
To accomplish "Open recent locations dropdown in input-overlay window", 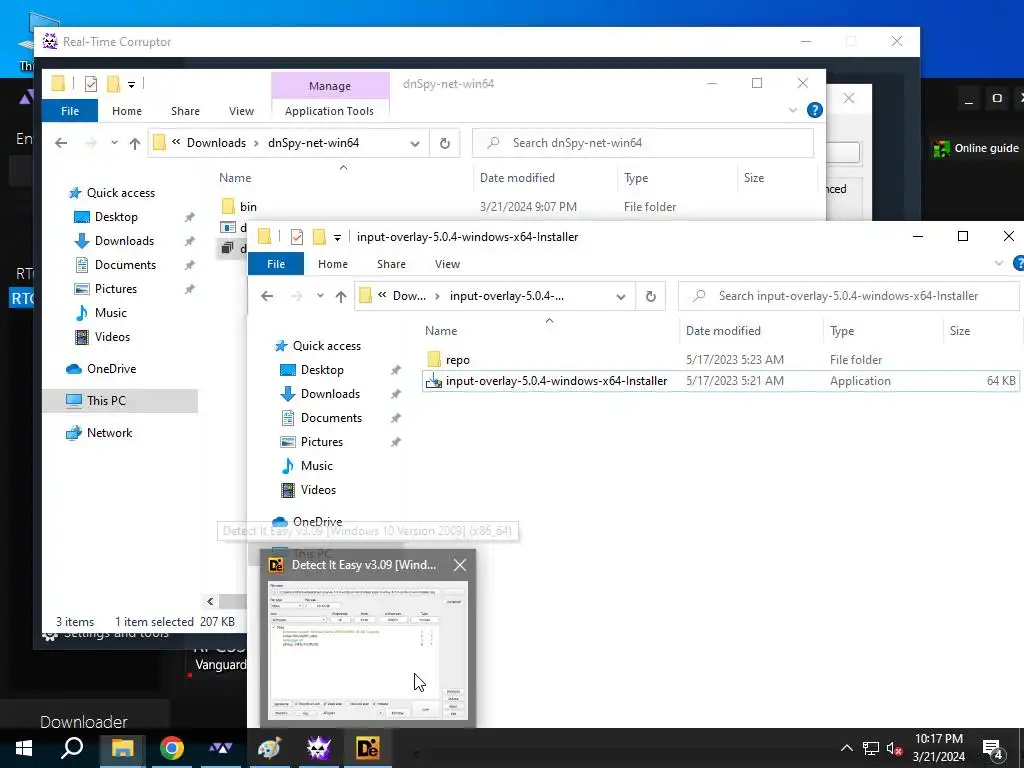I will (320, 296).
